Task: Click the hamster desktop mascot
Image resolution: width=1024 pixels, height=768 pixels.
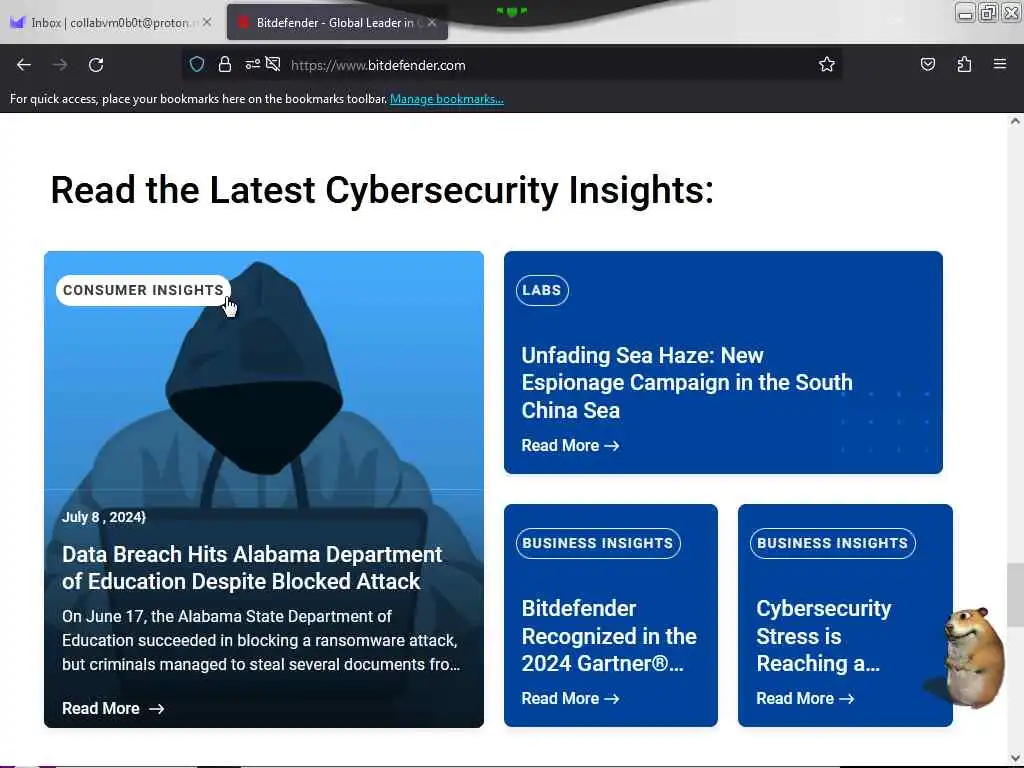Action: [972, 656]
